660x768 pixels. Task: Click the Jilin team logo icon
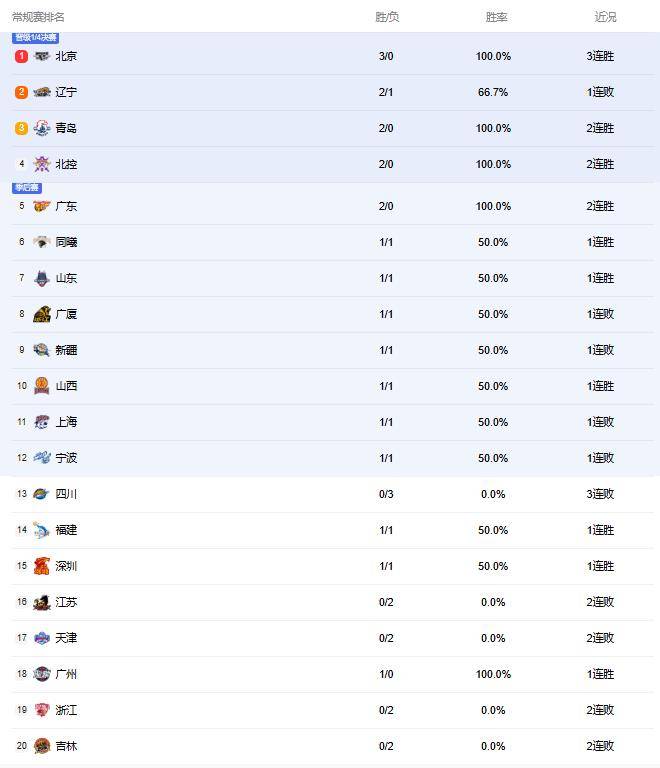pos(41,746)
